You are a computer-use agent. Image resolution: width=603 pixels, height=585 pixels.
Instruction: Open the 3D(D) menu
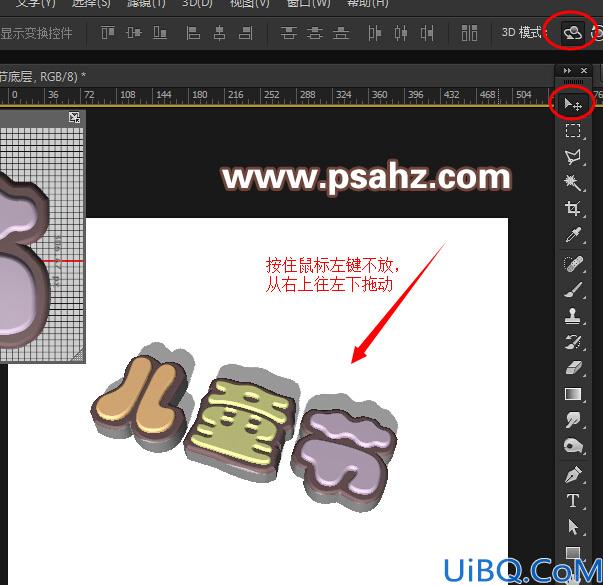(197, 3)
